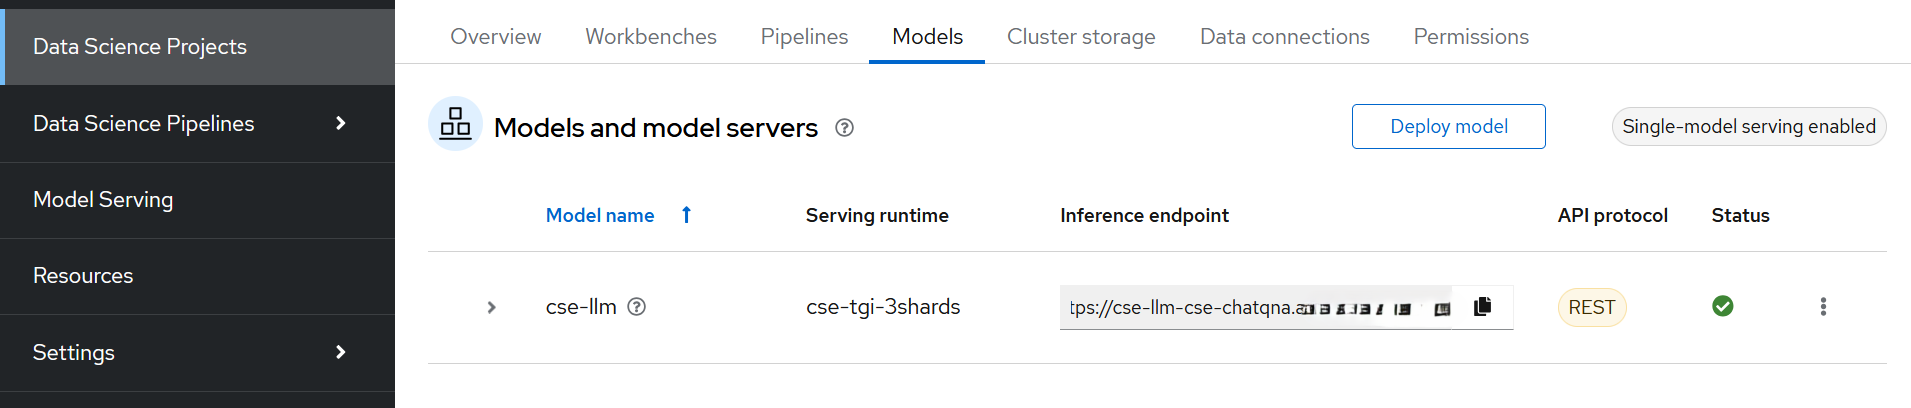Click the green status checkmark icon
Viewport: 1911px width, 408px height.
(1722, 306)
